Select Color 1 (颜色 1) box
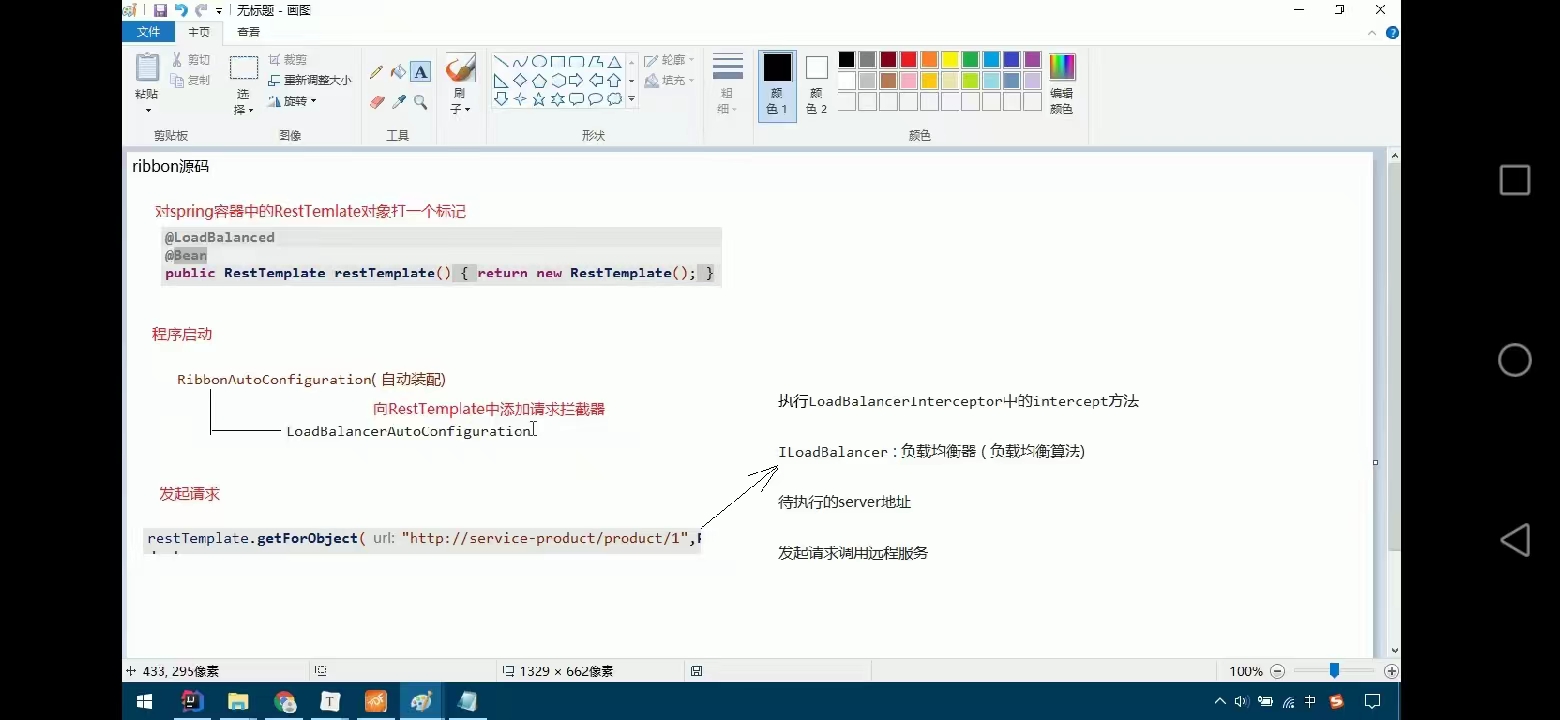 click(777, 86)
